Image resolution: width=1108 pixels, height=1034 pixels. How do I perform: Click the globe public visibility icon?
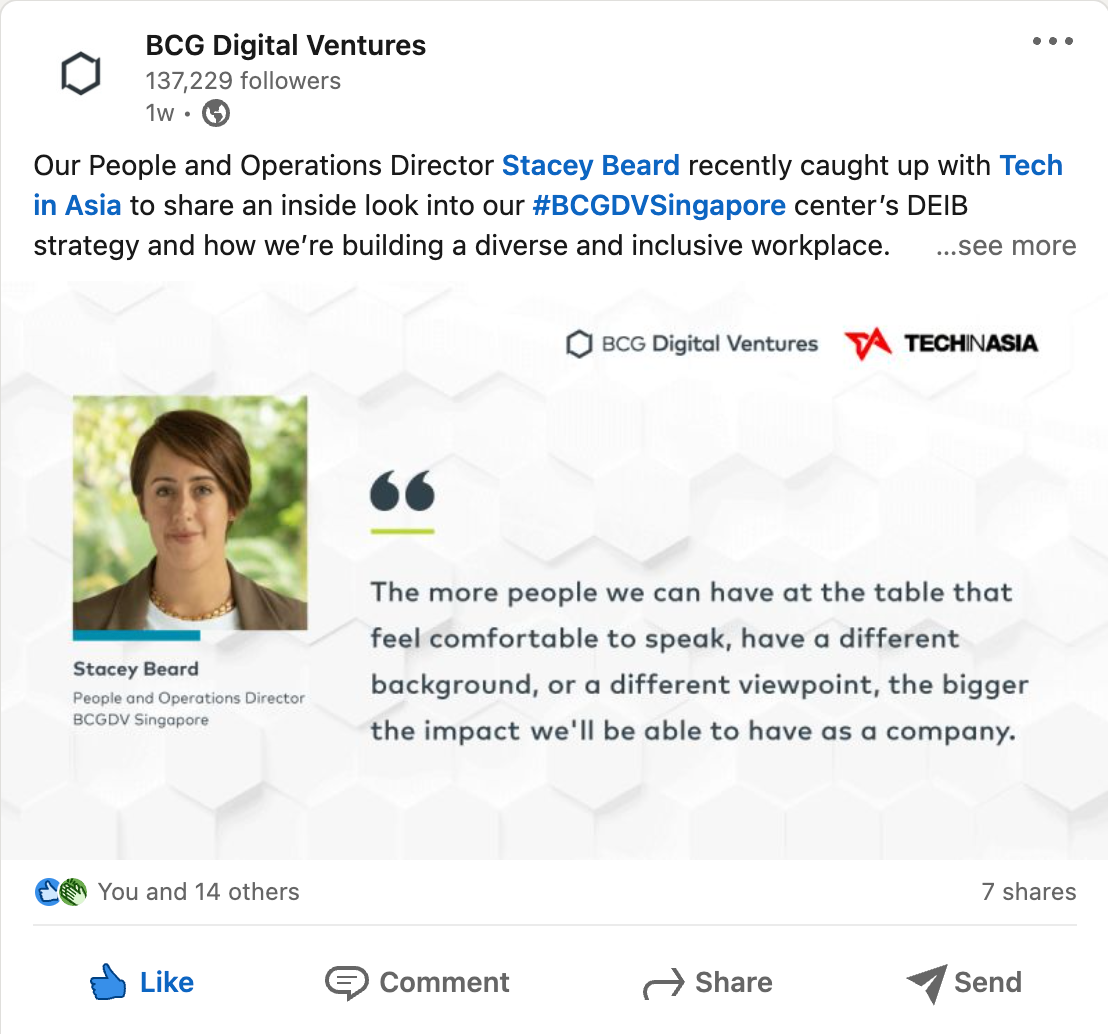(216, 113)
